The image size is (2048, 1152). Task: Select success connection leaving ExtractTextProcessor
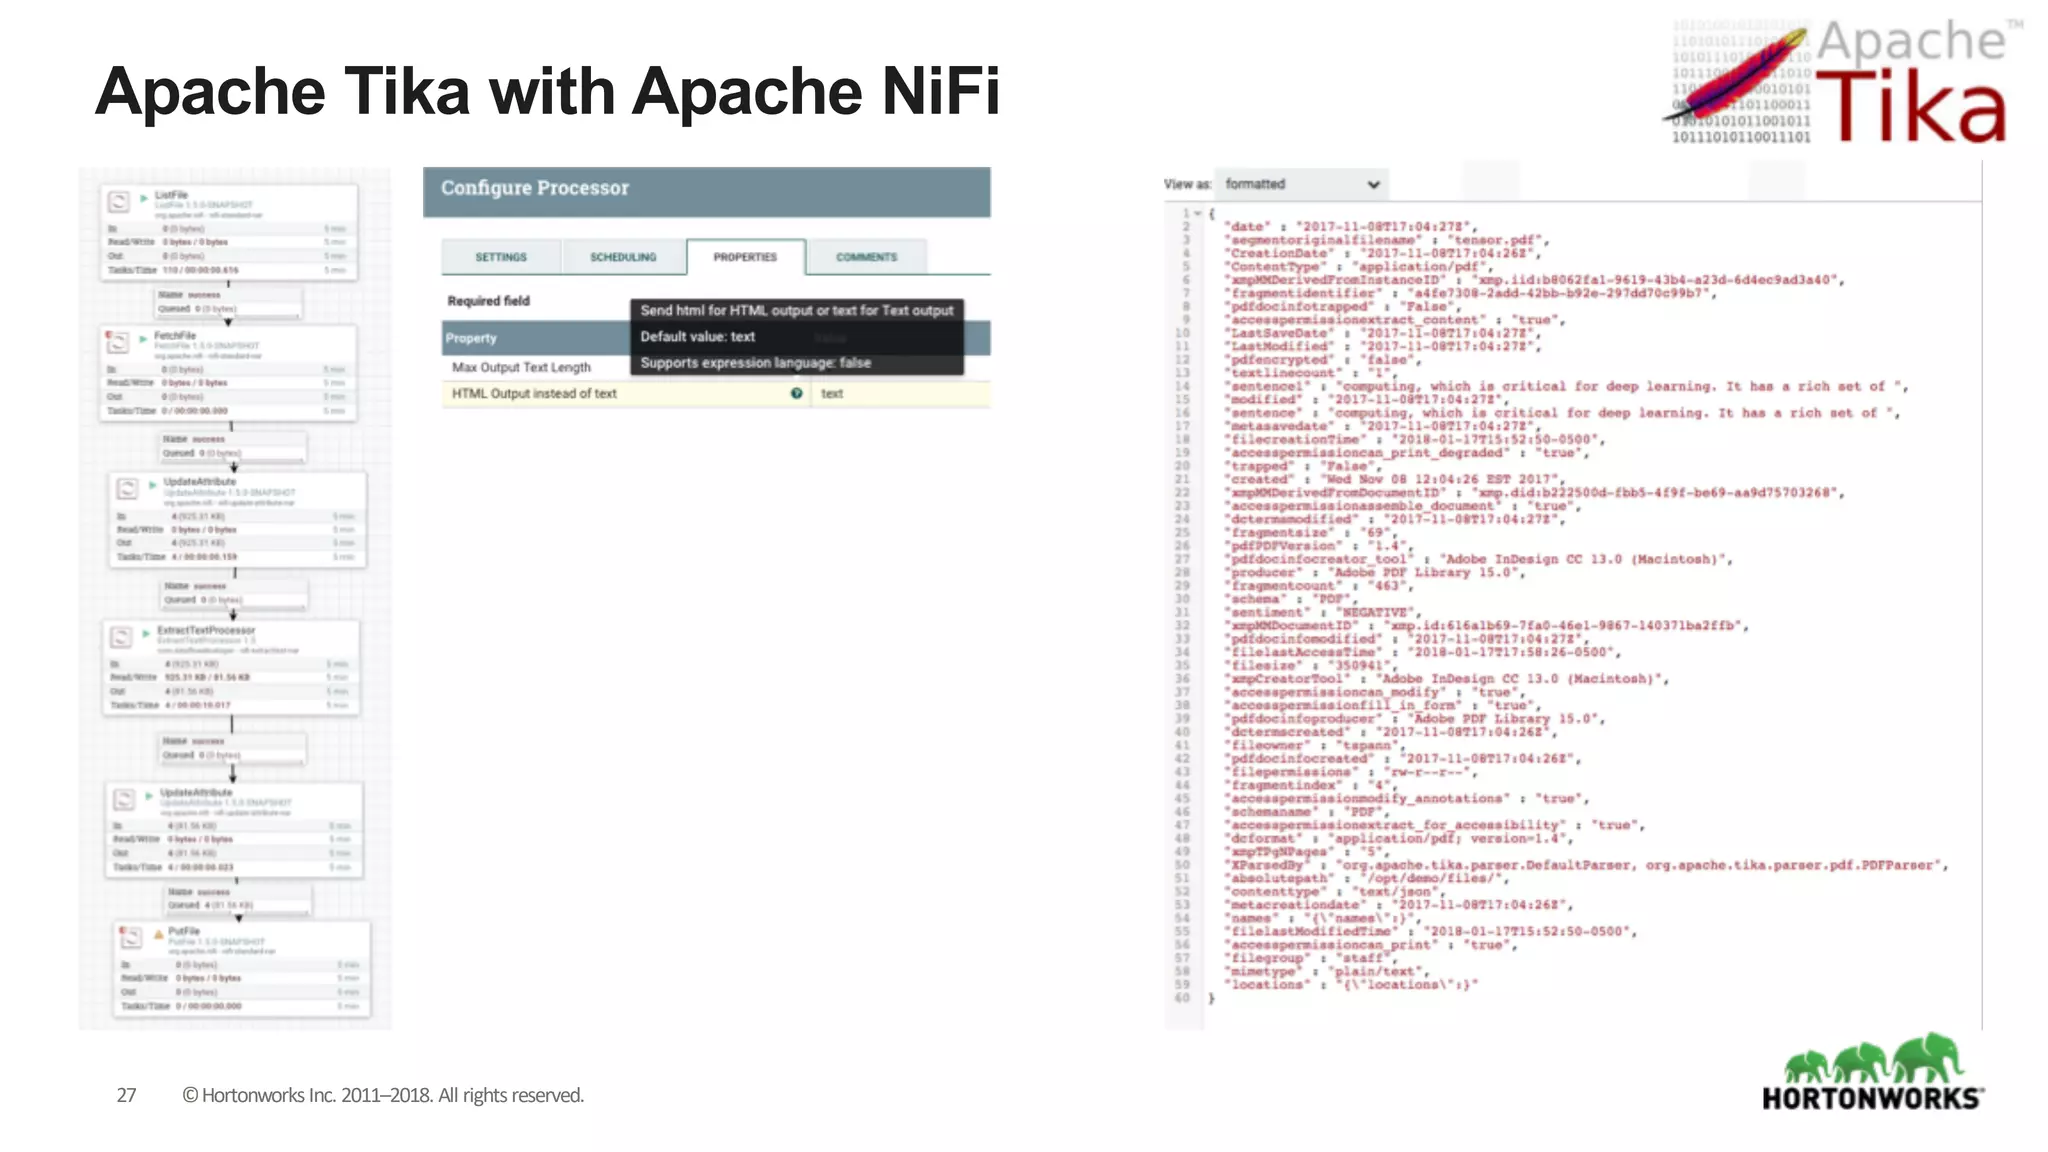point(232,748)
